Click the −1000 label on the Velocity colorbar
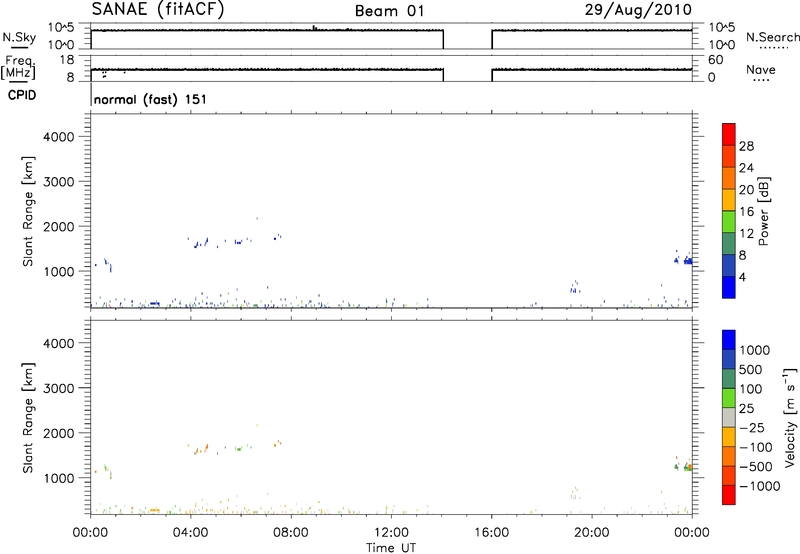Image resolution: width=800 pixels, height=554 pixels. pyautogui.click(x=760, y=486)
